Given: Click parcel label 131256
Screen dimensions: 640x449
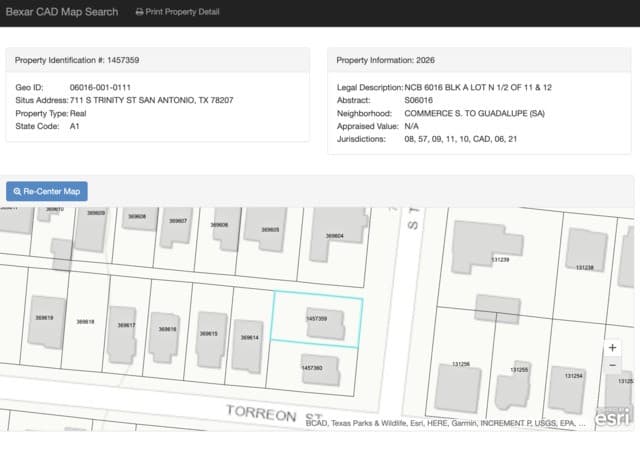Looking at the screenshot, I should pyautogui.click(x=461, y=364).
